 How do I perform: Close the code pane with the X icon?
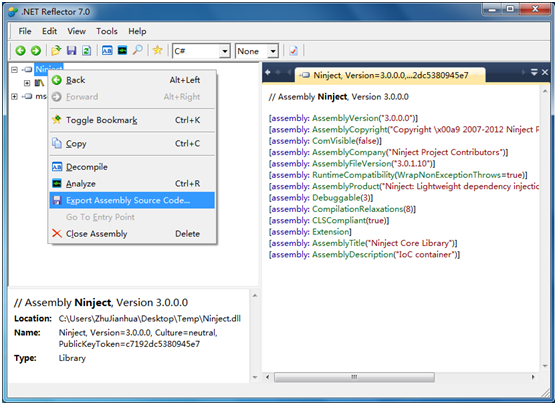tap(545, 72)
